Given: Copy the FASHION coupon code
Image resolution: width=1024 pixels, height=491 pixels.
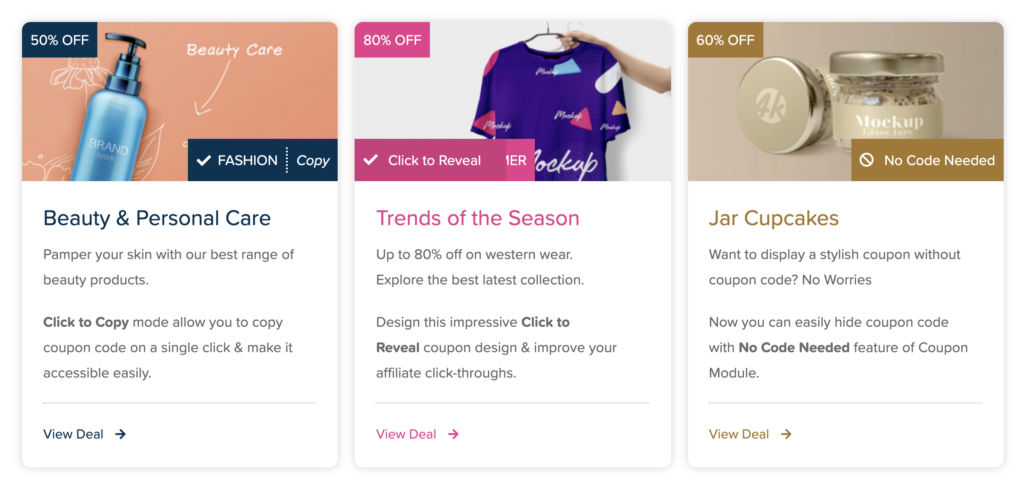Looking at the screenshot, I should pyautogui.click(x=312, y=160).
